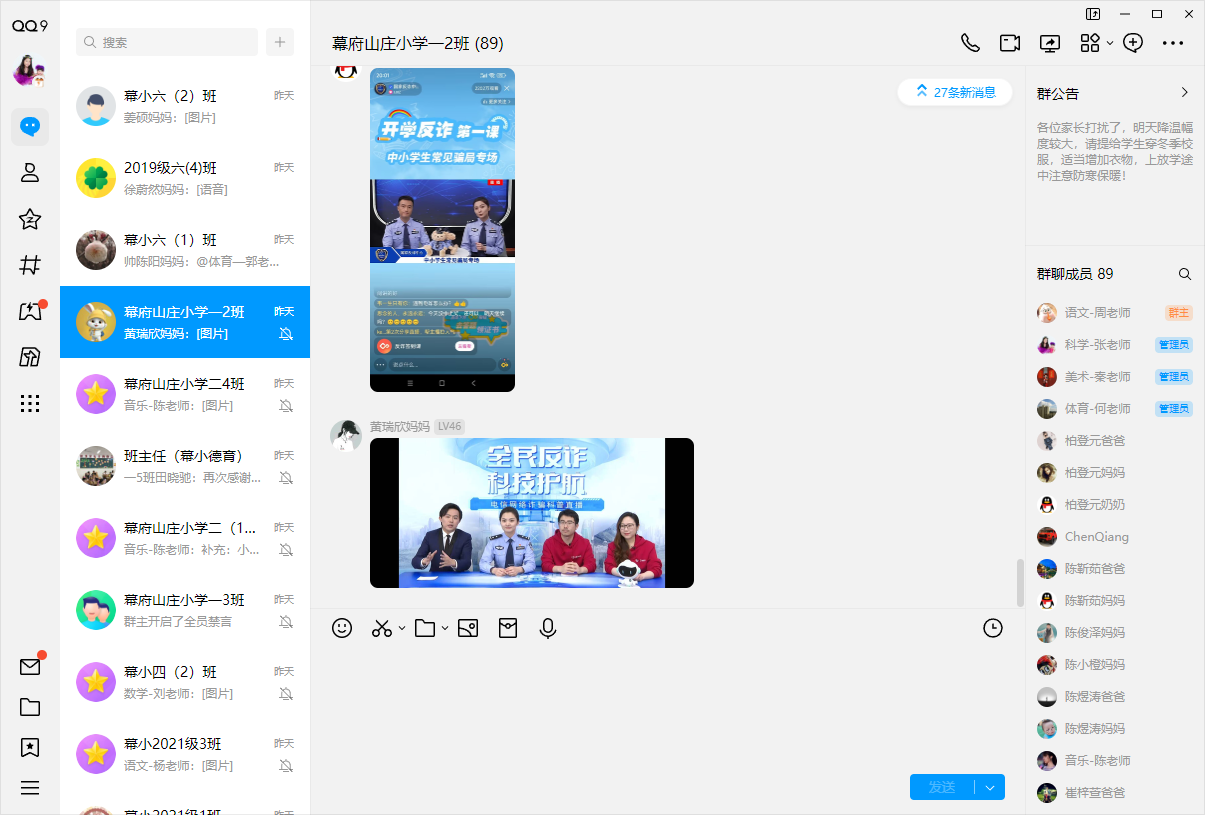
Task: Select member 体育-何老师
Action: pyautogui.click(x=1115, y=409)
